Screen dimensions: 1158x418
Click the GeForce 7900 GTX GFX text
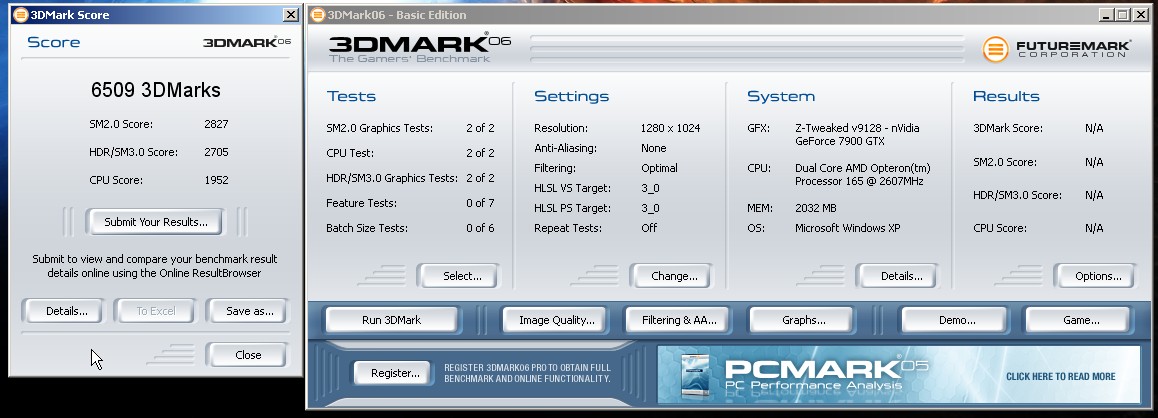[x=857, y=134]
